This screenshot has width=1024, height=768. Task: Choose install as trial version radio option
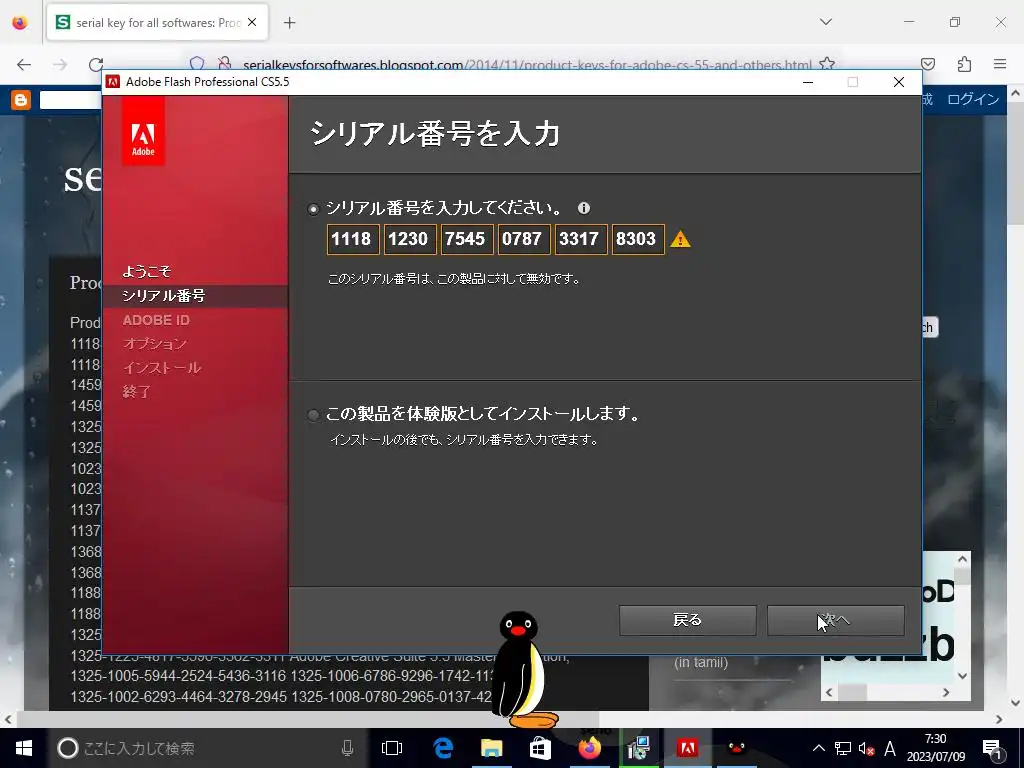pyautogui.click(x=313, y=415)
